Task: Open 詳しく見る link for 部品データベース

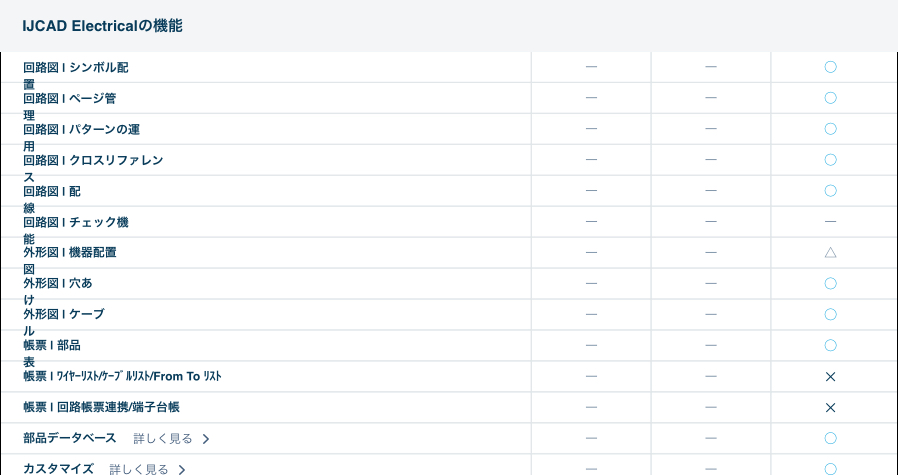Action: tap(162, 438)
